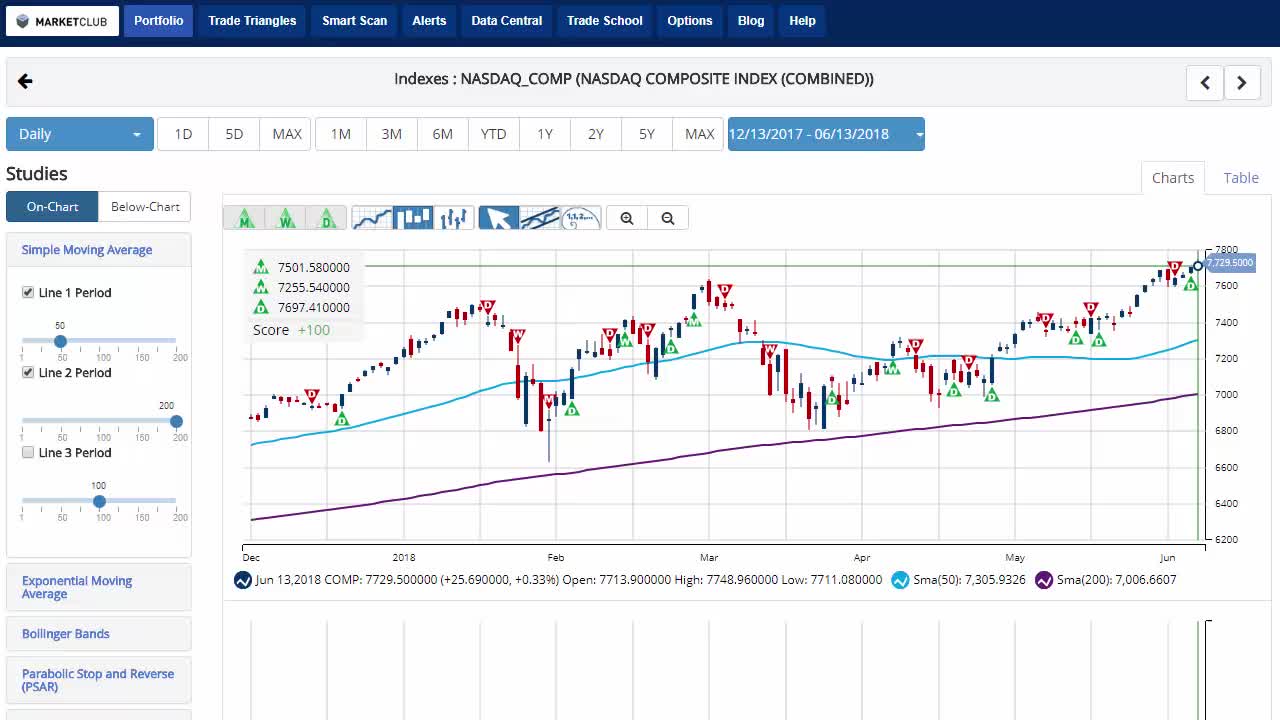Image resolution: width=1280 pixels, height=720 pixels.
Task: Set range to YTD
Action: (494, 134)
